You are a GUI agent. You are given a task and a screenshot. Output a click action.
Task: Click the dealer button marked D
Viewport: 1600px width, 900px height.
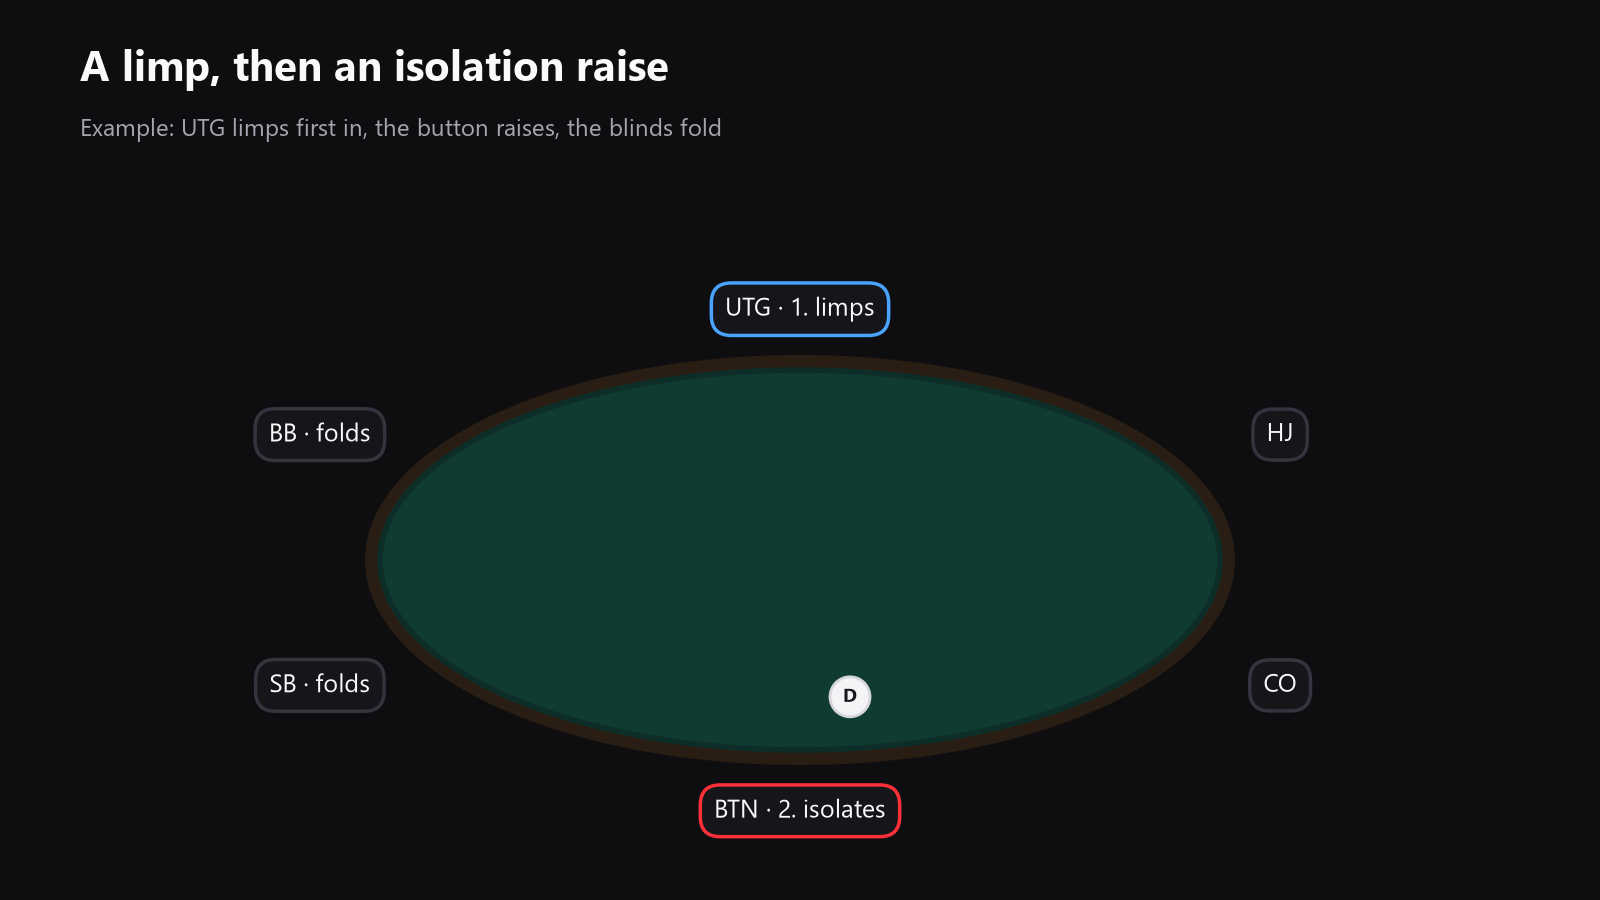[x=850, y=697]
